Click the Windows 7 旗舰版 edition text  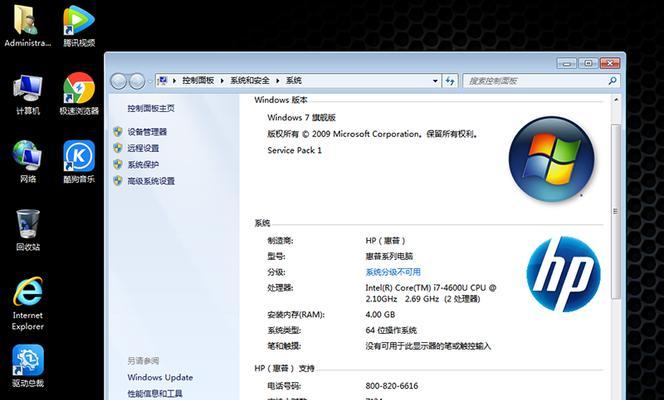[x=302, y=117]
